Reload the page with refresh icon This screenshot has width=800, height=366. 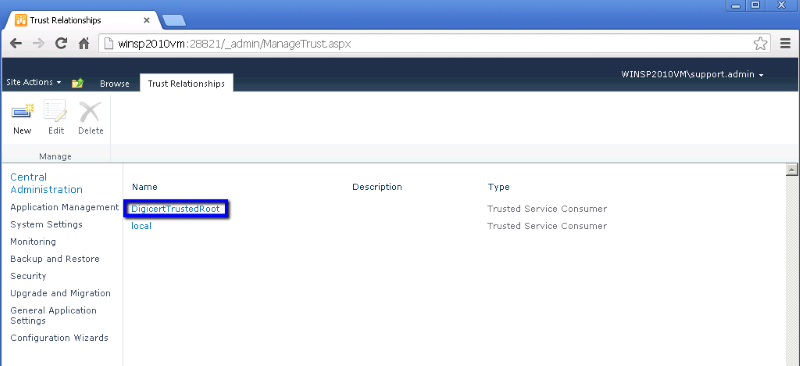point(61,44)
